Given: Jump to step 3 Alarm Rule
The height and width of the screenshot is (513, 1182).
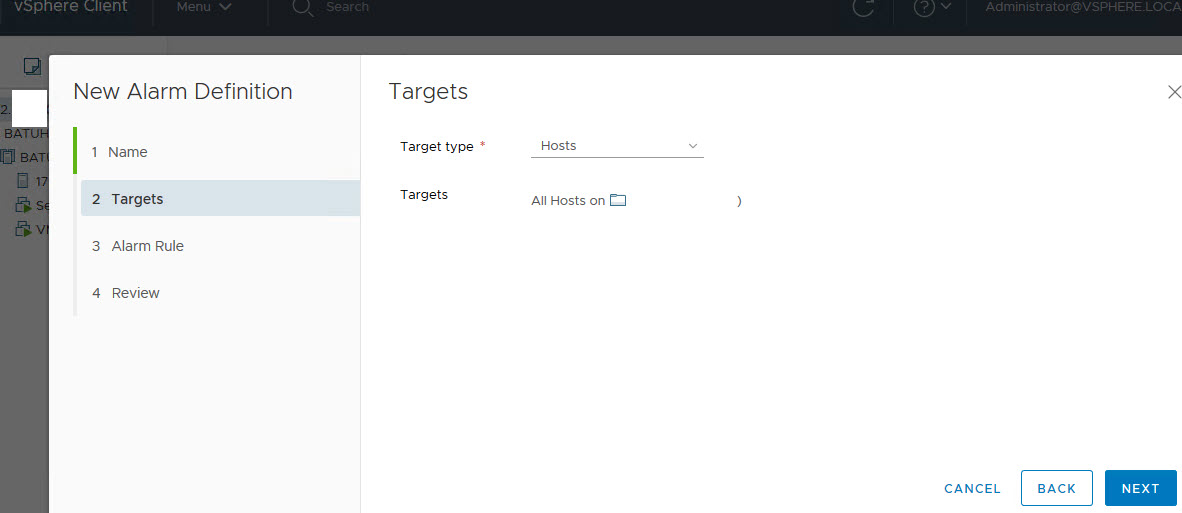Looking at the screenshot, I should pyautogui.click(x=147, y=246).
